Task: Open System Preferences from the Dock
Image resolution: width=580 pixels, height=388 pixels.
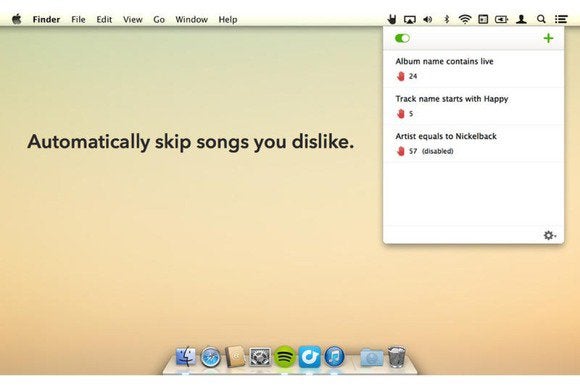Action: [x=260, y=357]
